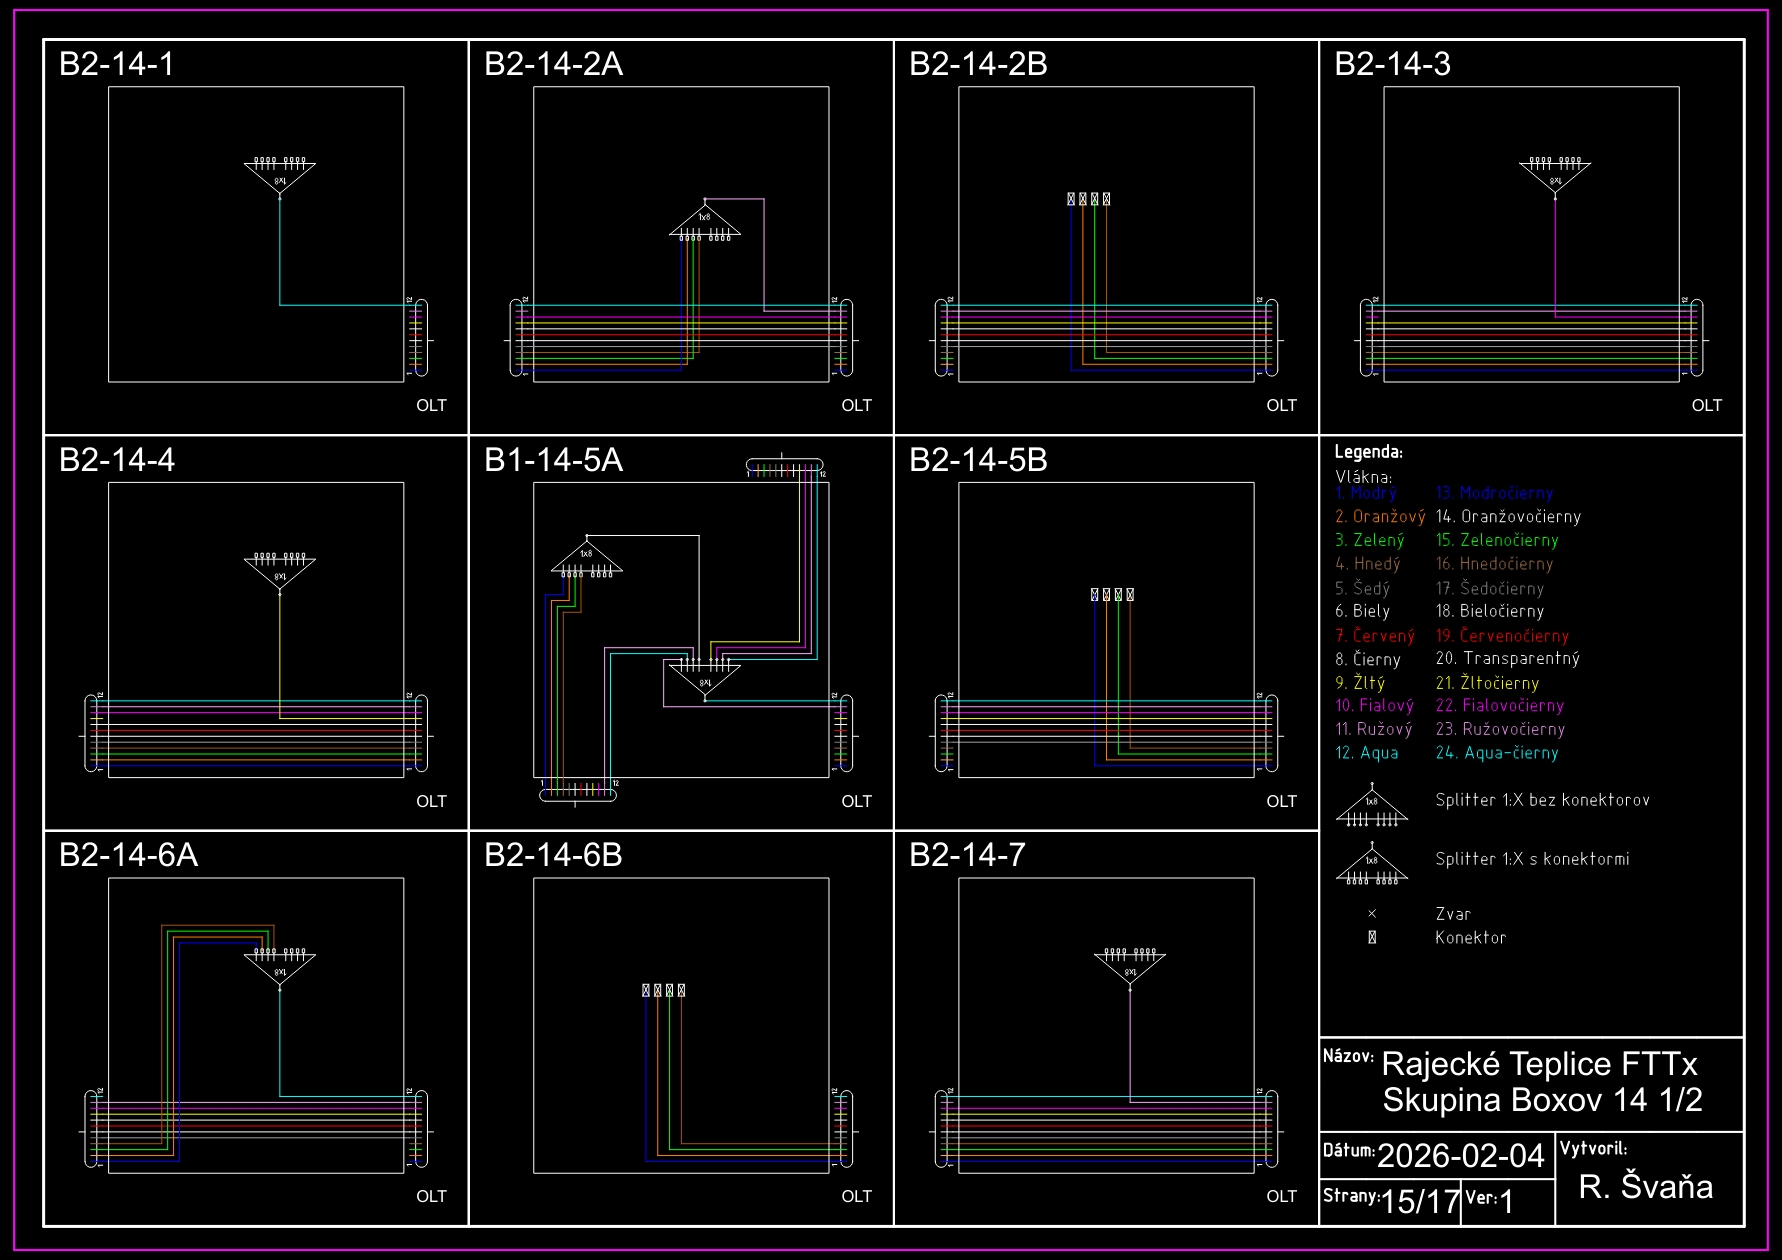
Task: Select the splitter symbol in B2-14-6A
Action: coord(280,967)
